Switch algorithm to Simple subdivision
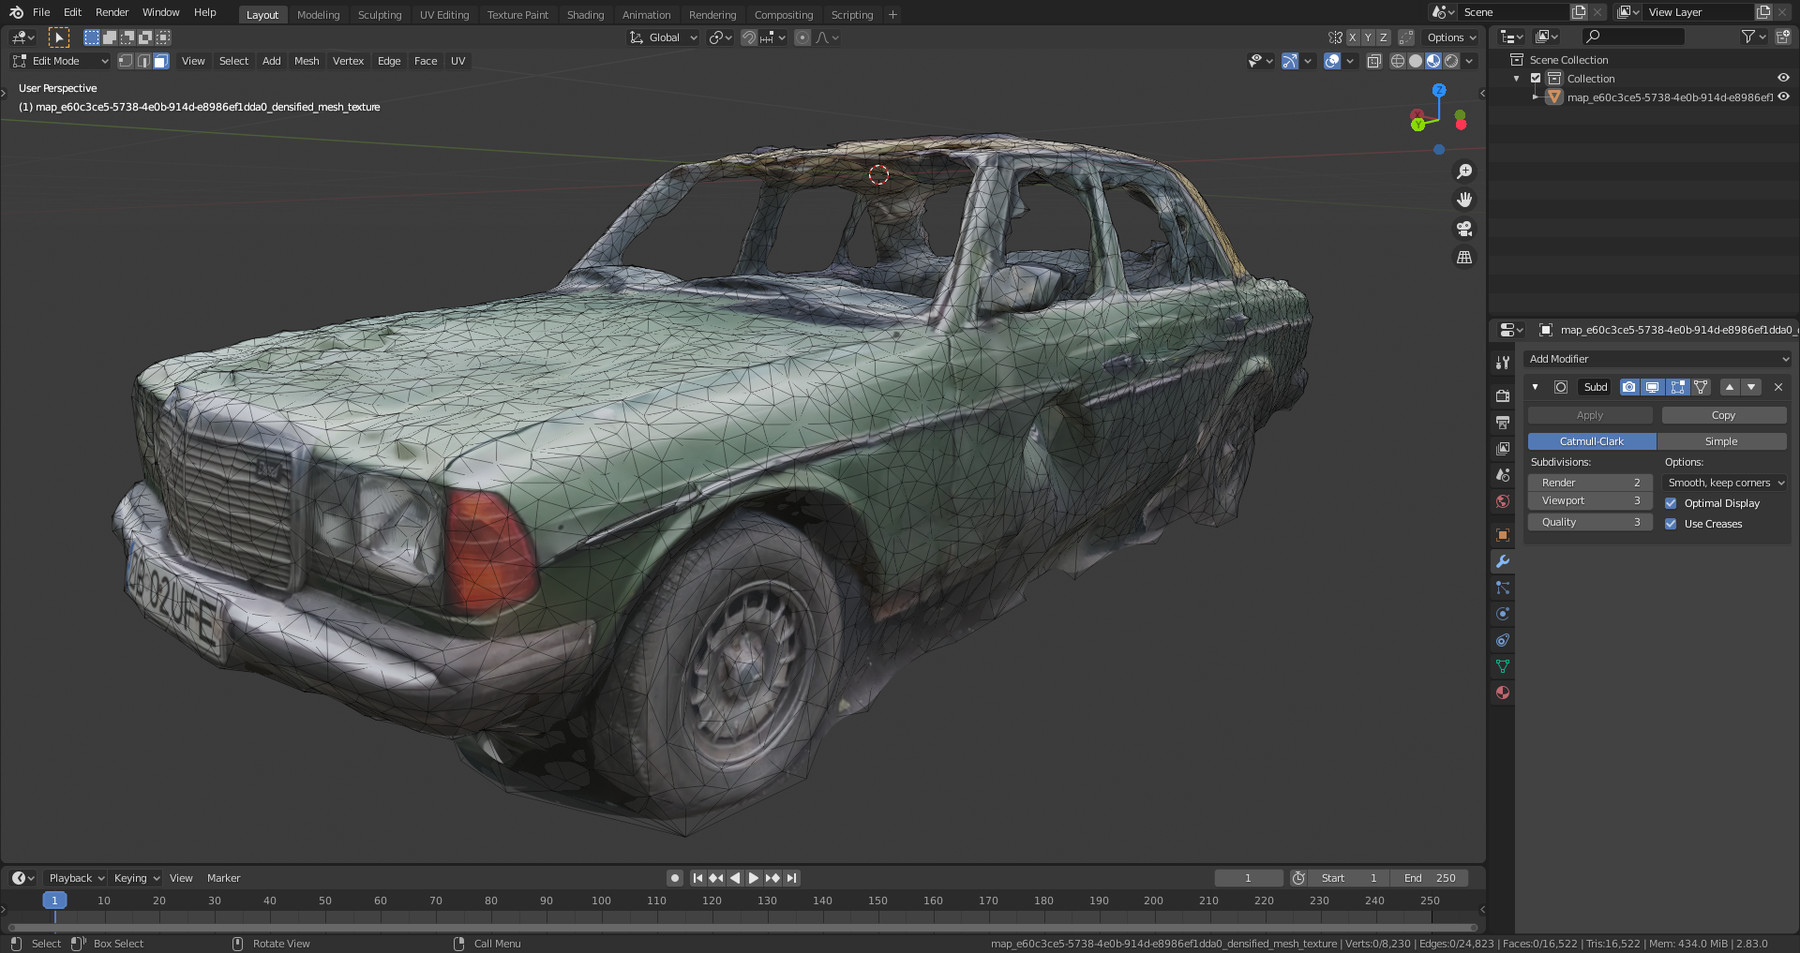1800x953 pixels. click(x=1722, y=440)
